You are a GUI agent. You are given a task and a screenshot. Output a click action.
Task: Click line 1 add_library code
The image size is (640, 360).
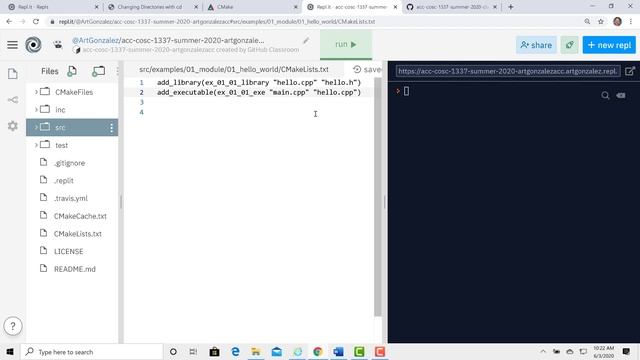click(259, 82)
